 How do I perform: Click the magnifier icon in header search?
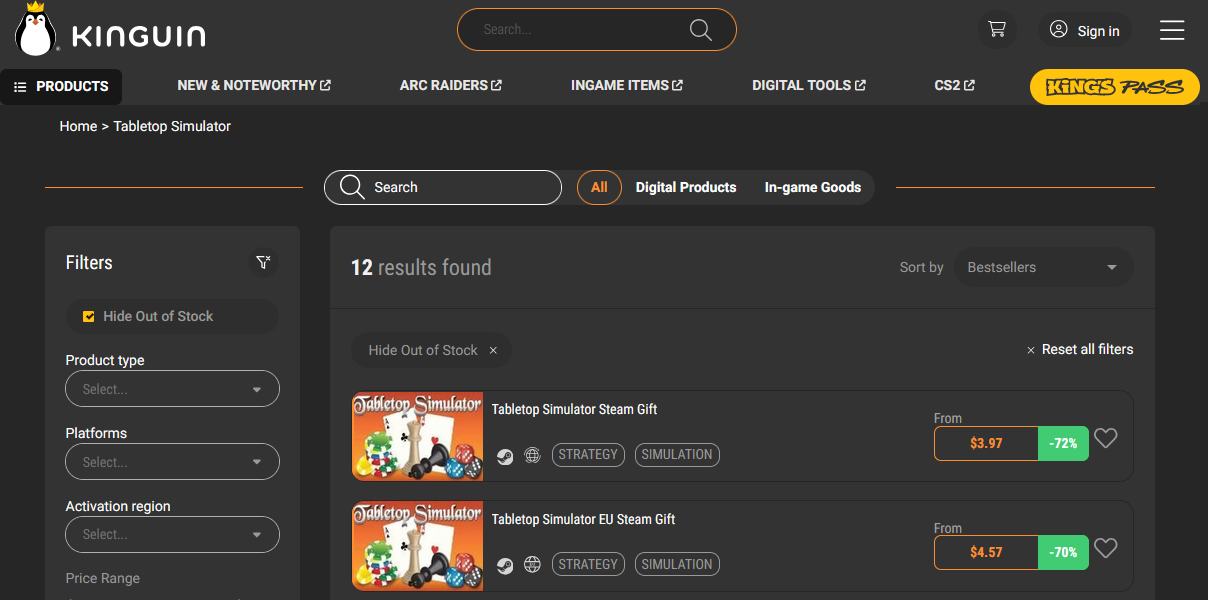[701, 30]
